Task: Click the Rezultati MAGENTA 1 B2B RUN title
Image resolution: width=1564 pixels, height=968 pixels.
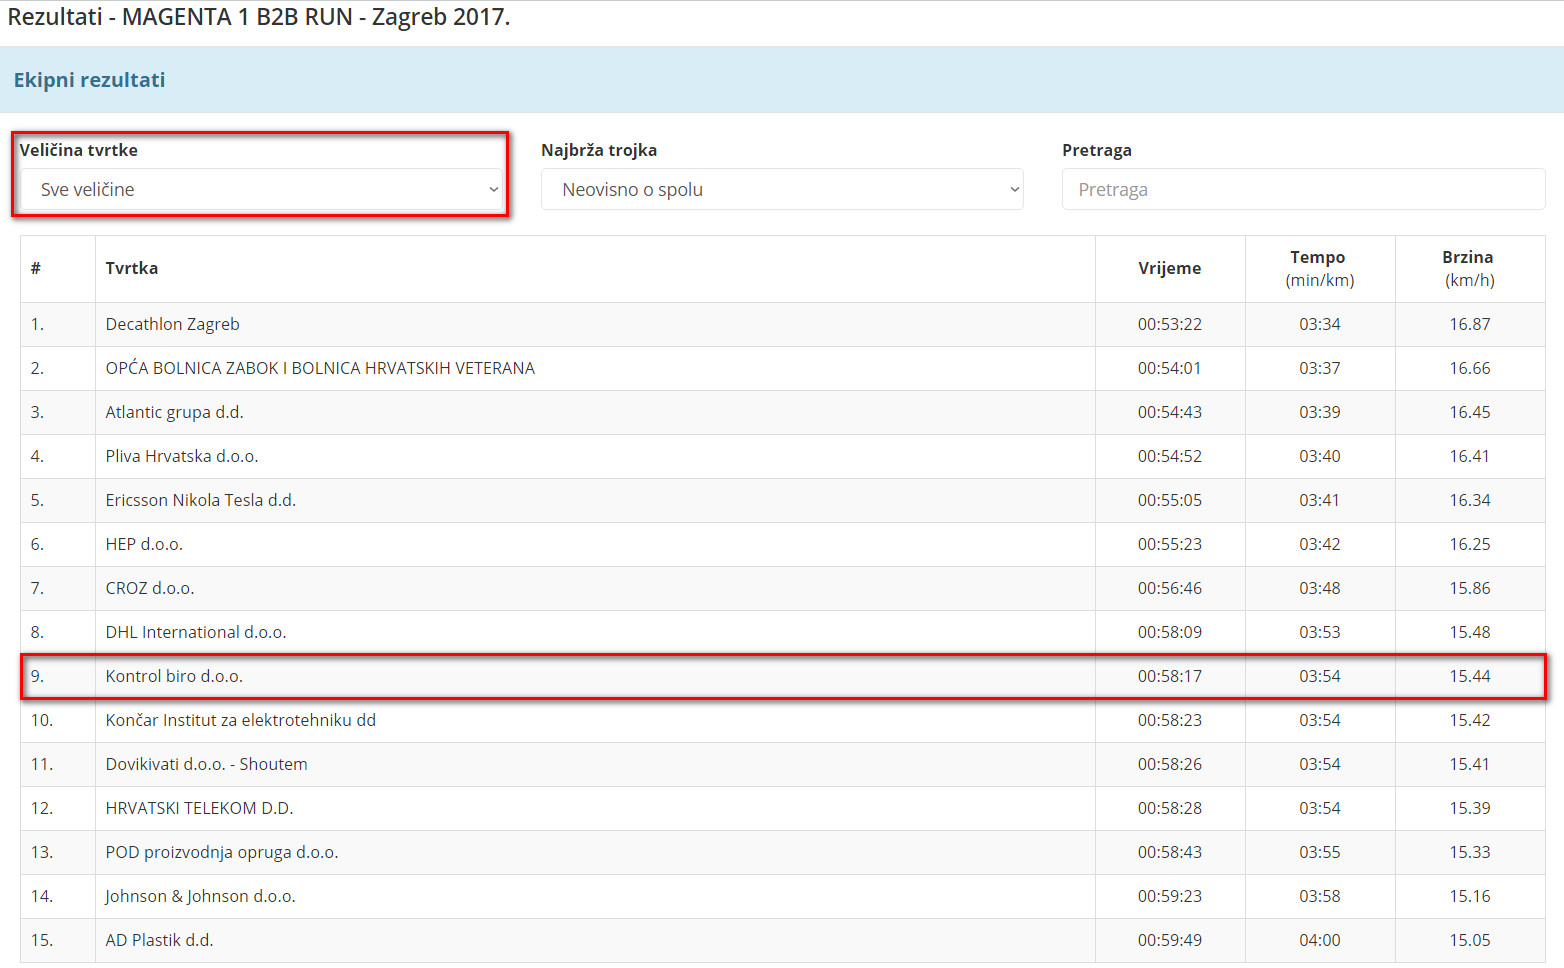Action: click(259, 17)
